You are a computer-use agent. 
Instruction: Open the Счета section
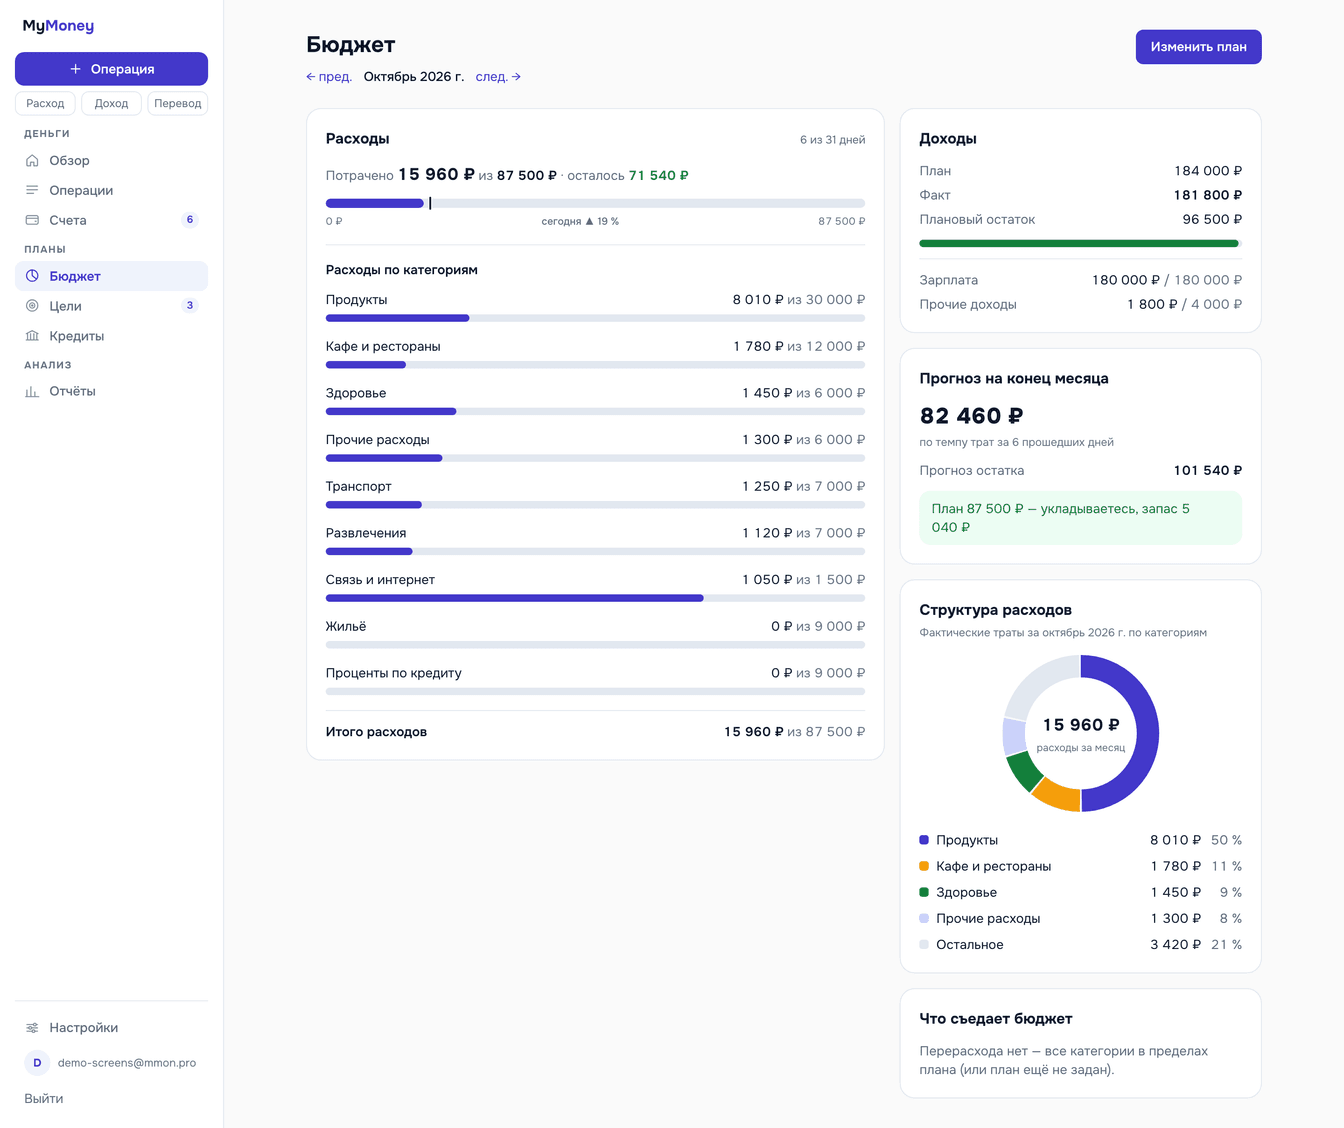pos(111,220)
